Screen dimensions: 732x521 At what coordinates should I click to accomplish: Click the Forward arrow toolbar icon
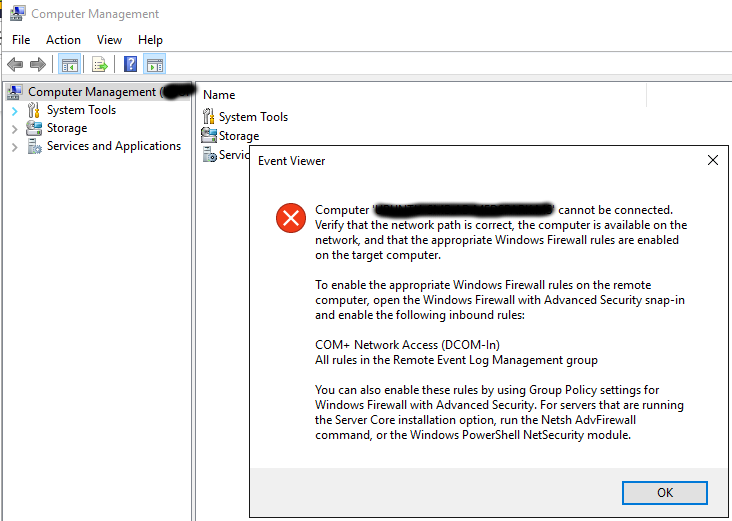pyautogui.click(x=38, y=64)
